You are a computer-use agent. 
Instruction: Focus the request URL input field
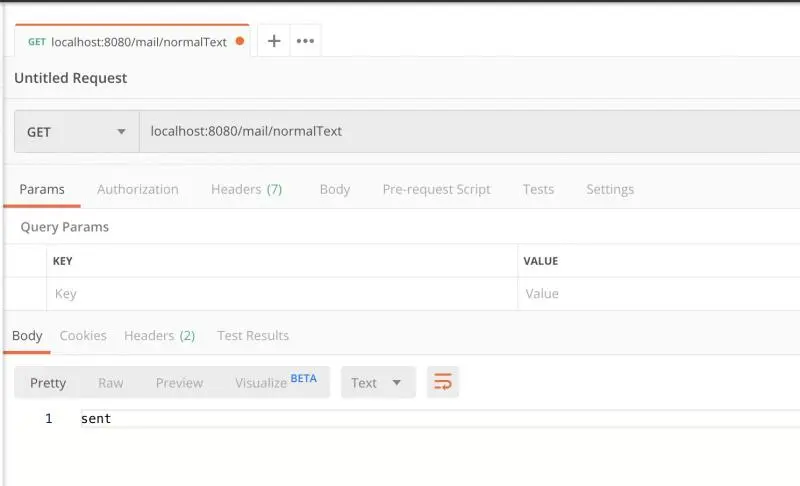[469, 132]
